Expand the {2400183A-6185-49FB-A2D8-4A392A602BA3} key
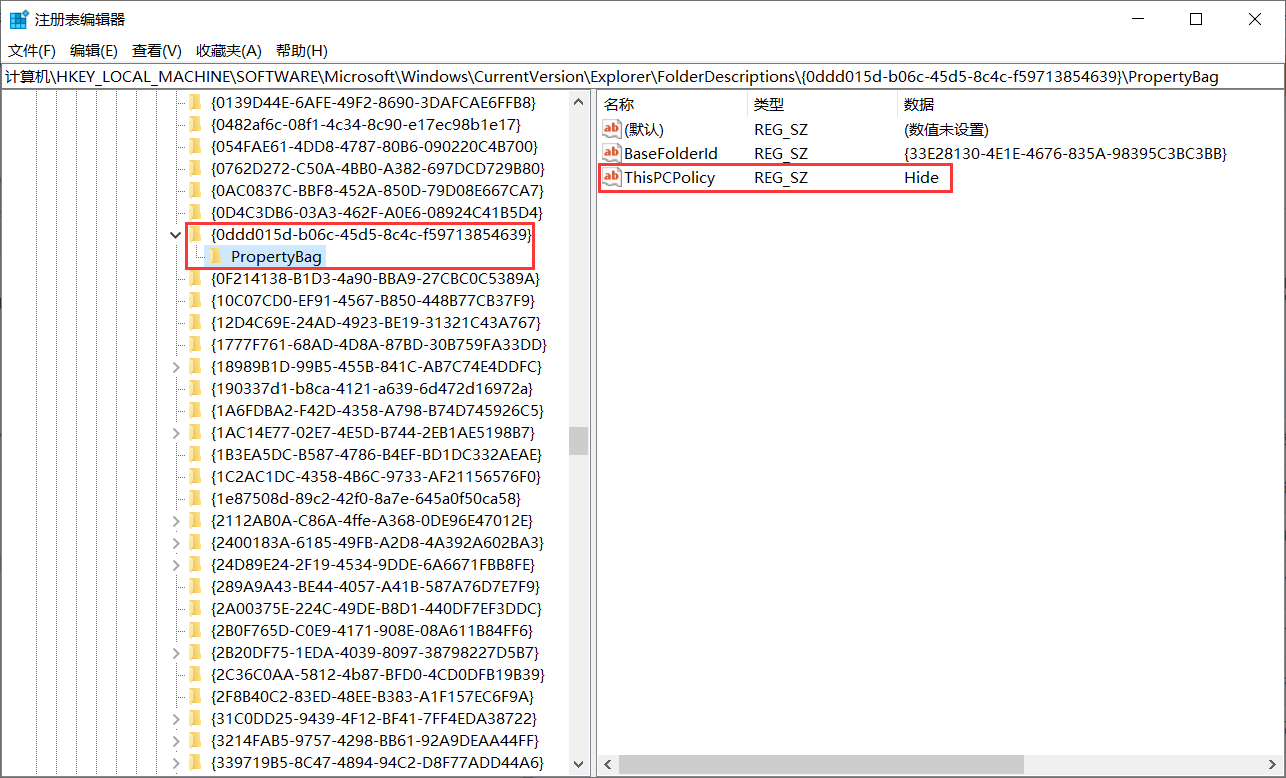Viewport: 1286px width, 778px height. 176,542
